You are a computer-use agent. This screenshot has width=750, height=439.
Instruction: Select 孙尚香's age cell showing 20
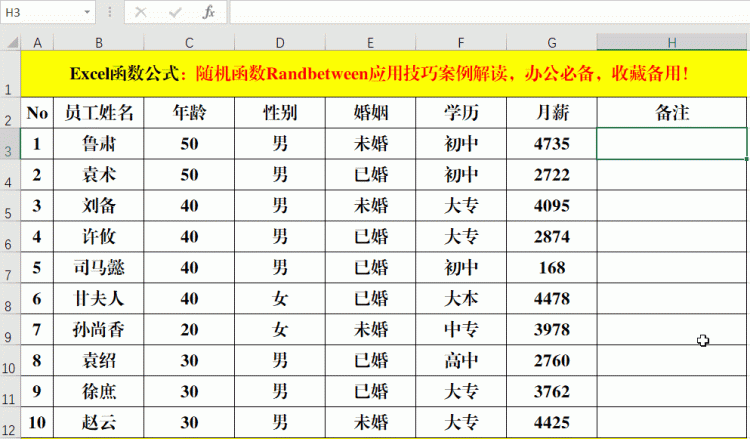coord(189,329)
